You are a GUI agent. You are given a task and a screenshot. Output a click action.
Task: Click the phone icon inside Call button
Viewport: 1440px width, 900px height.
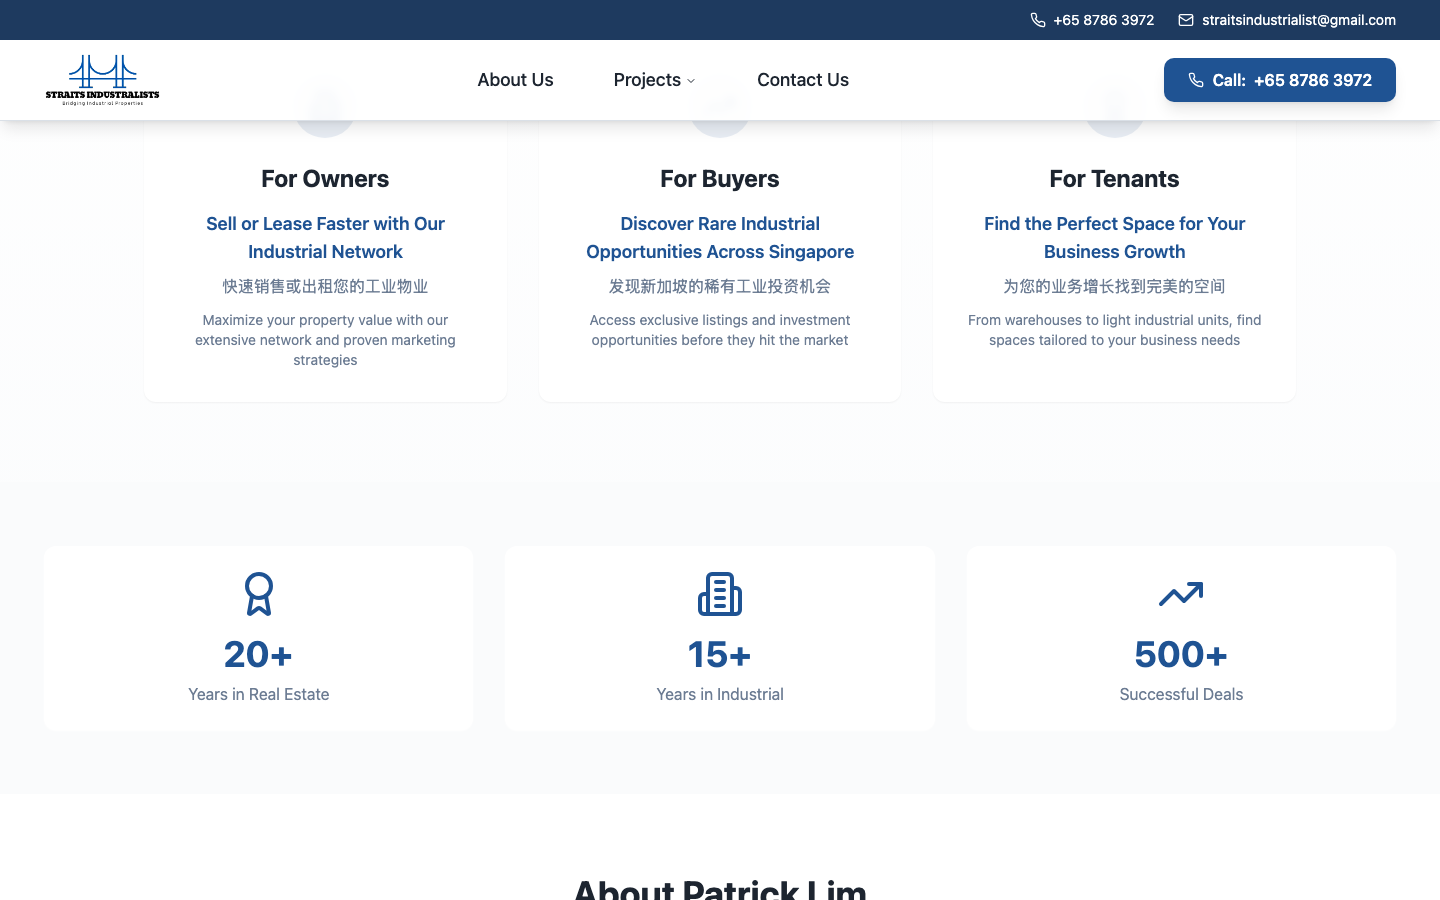pos(1196,80)
